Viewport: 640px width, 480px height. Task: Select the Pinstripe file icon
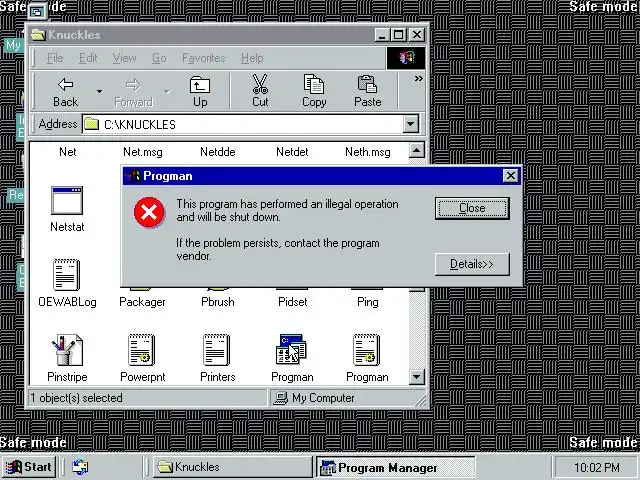pos(67,350)
